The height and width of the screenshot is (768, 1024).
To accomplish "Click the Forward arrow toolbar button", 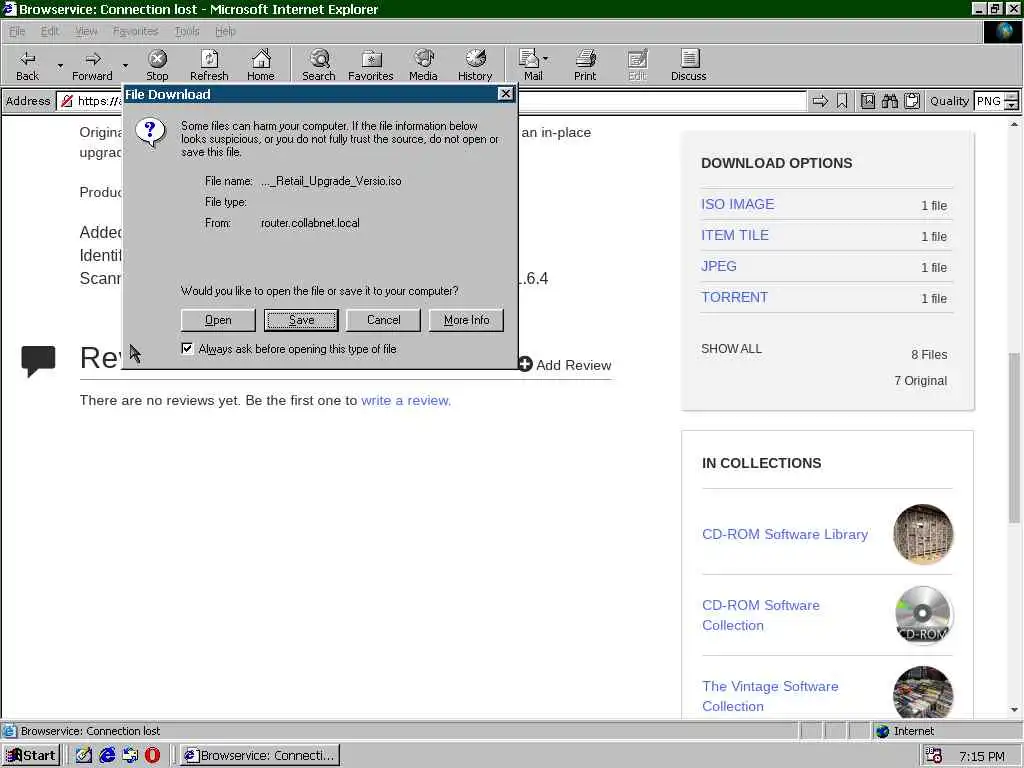I will [92, 65].
